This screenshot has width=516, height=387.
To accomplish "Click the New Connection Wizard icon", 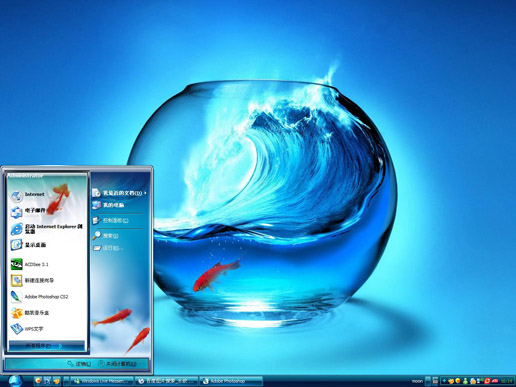I will (x=16, y=280).
